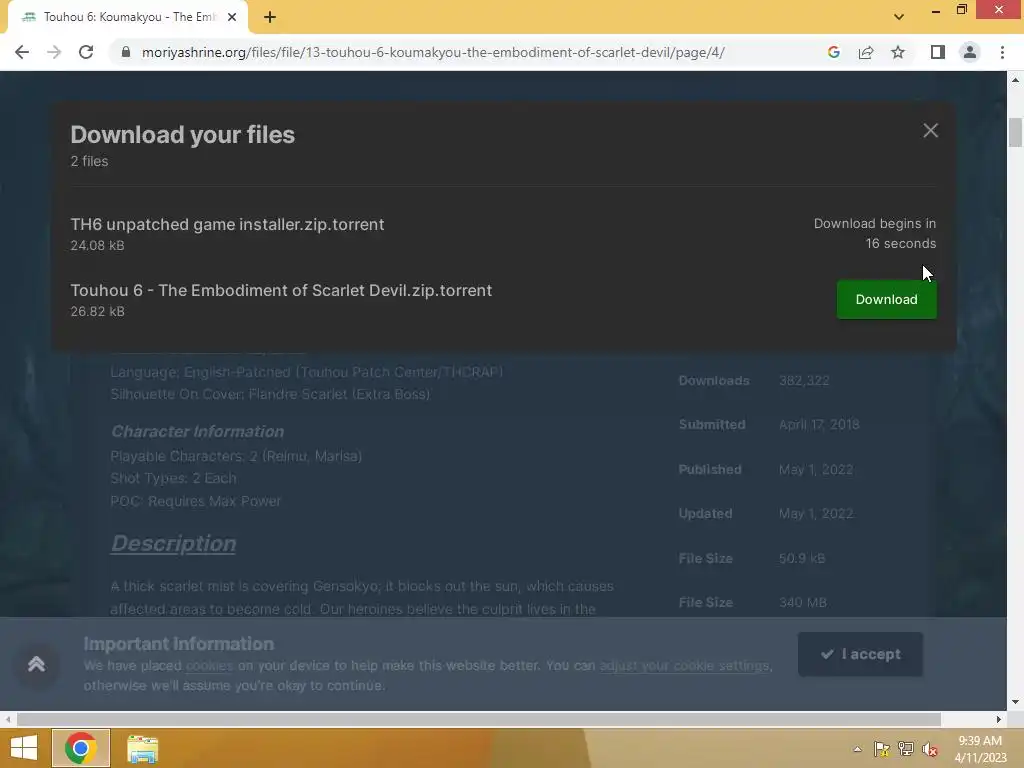1024x768 pixels.
Task: Accept cookies with I accept button
Action: pos(860,654)
